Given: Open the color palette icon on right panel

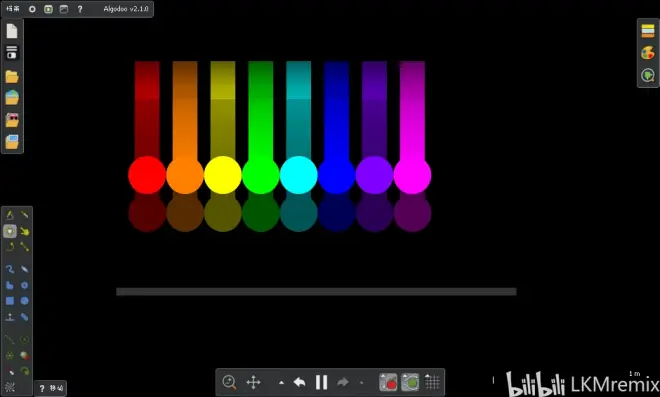Looking at the screenshot, I should [x=648, y=53].
